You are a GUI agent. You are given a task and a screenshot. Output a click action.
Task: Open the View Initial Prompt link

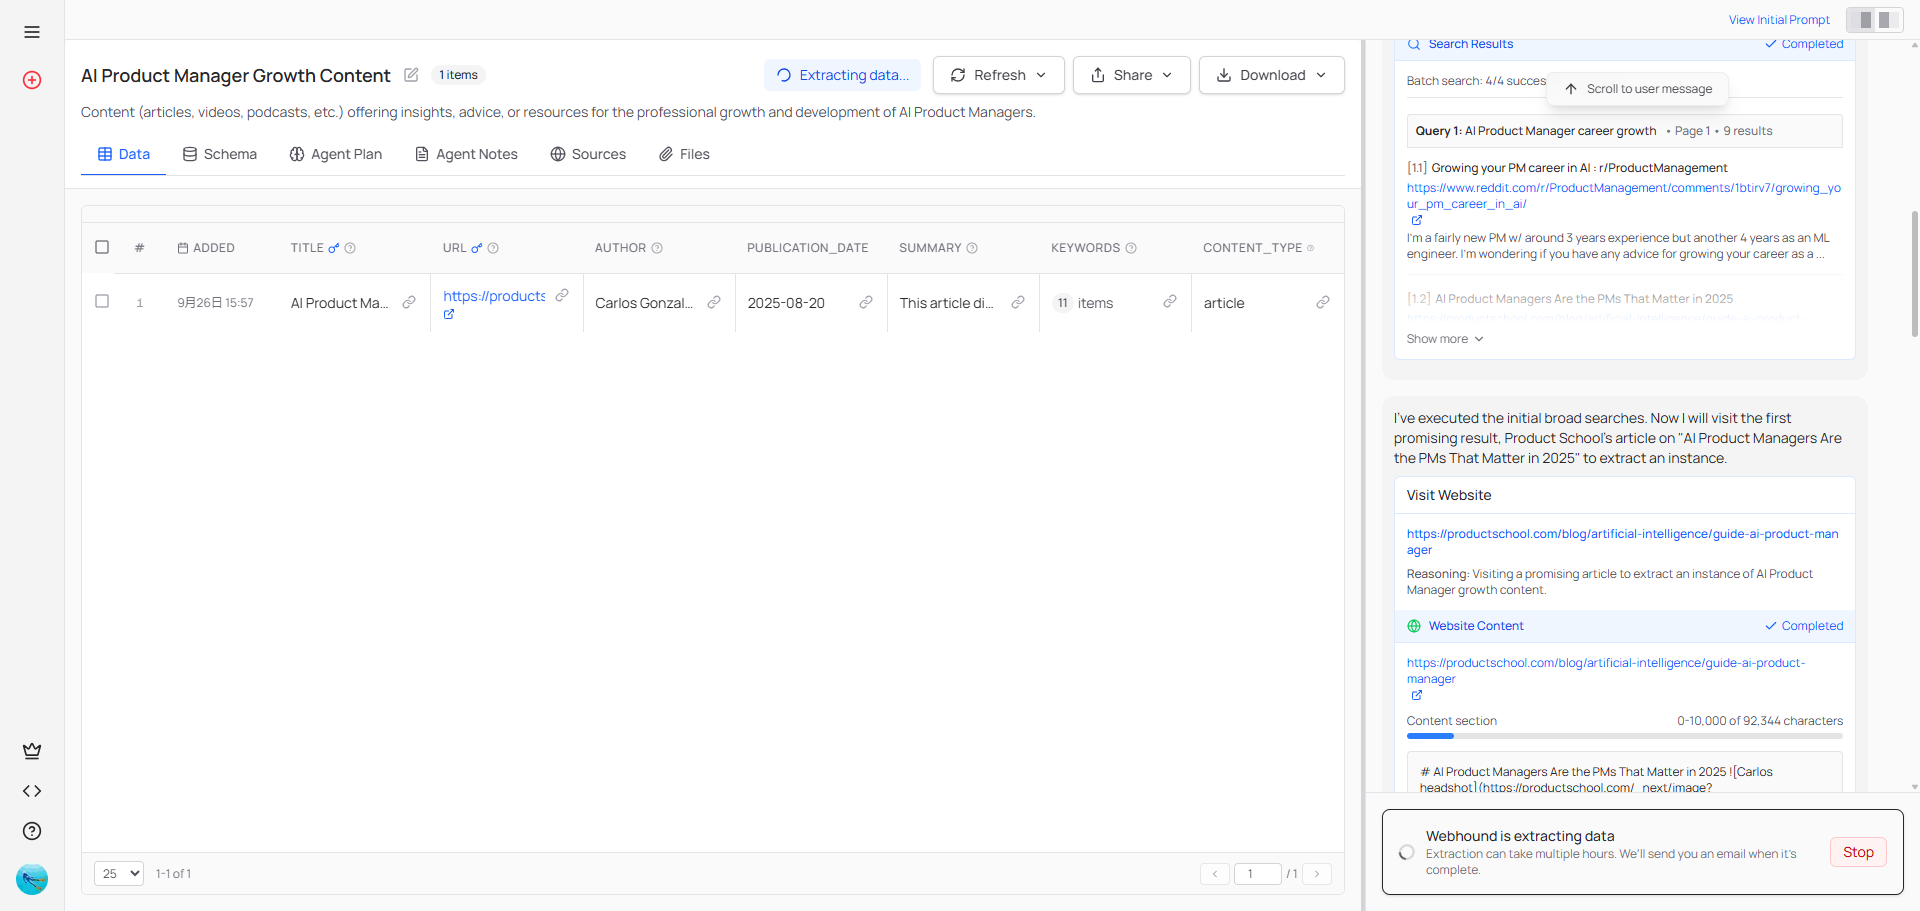tap(1779, 19)
